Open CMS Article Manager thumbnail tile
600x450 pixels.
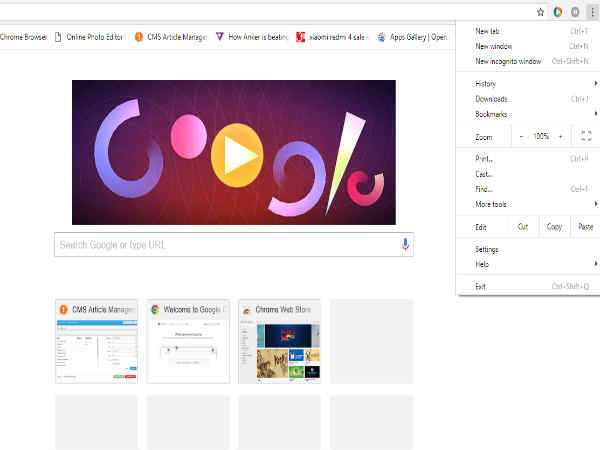pos(96,341)
